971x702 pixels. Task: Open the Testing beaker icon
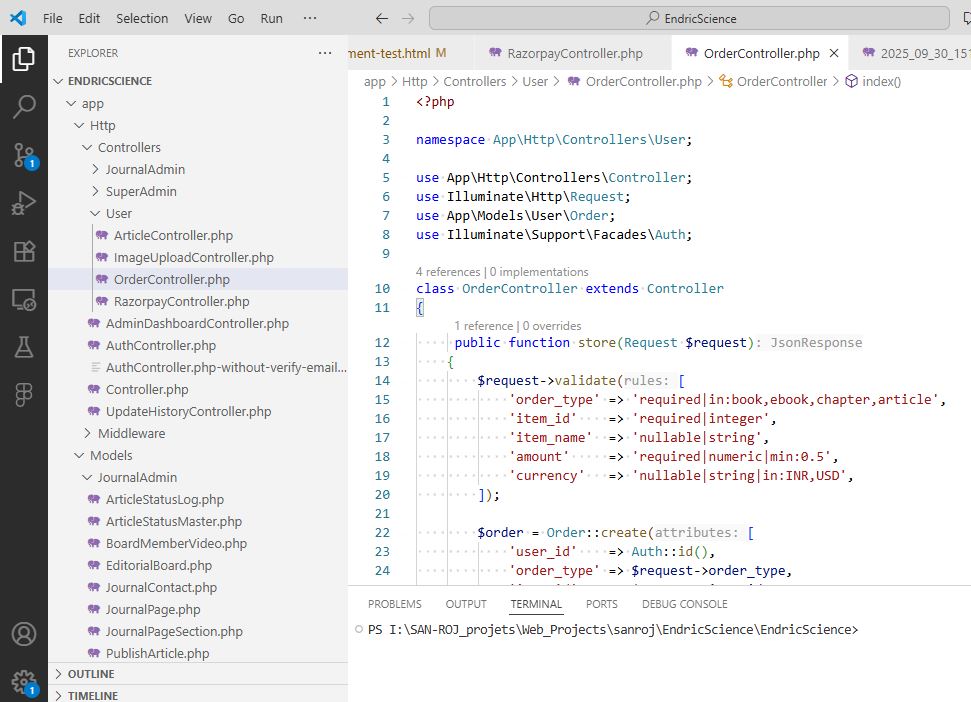coord(25,345)
